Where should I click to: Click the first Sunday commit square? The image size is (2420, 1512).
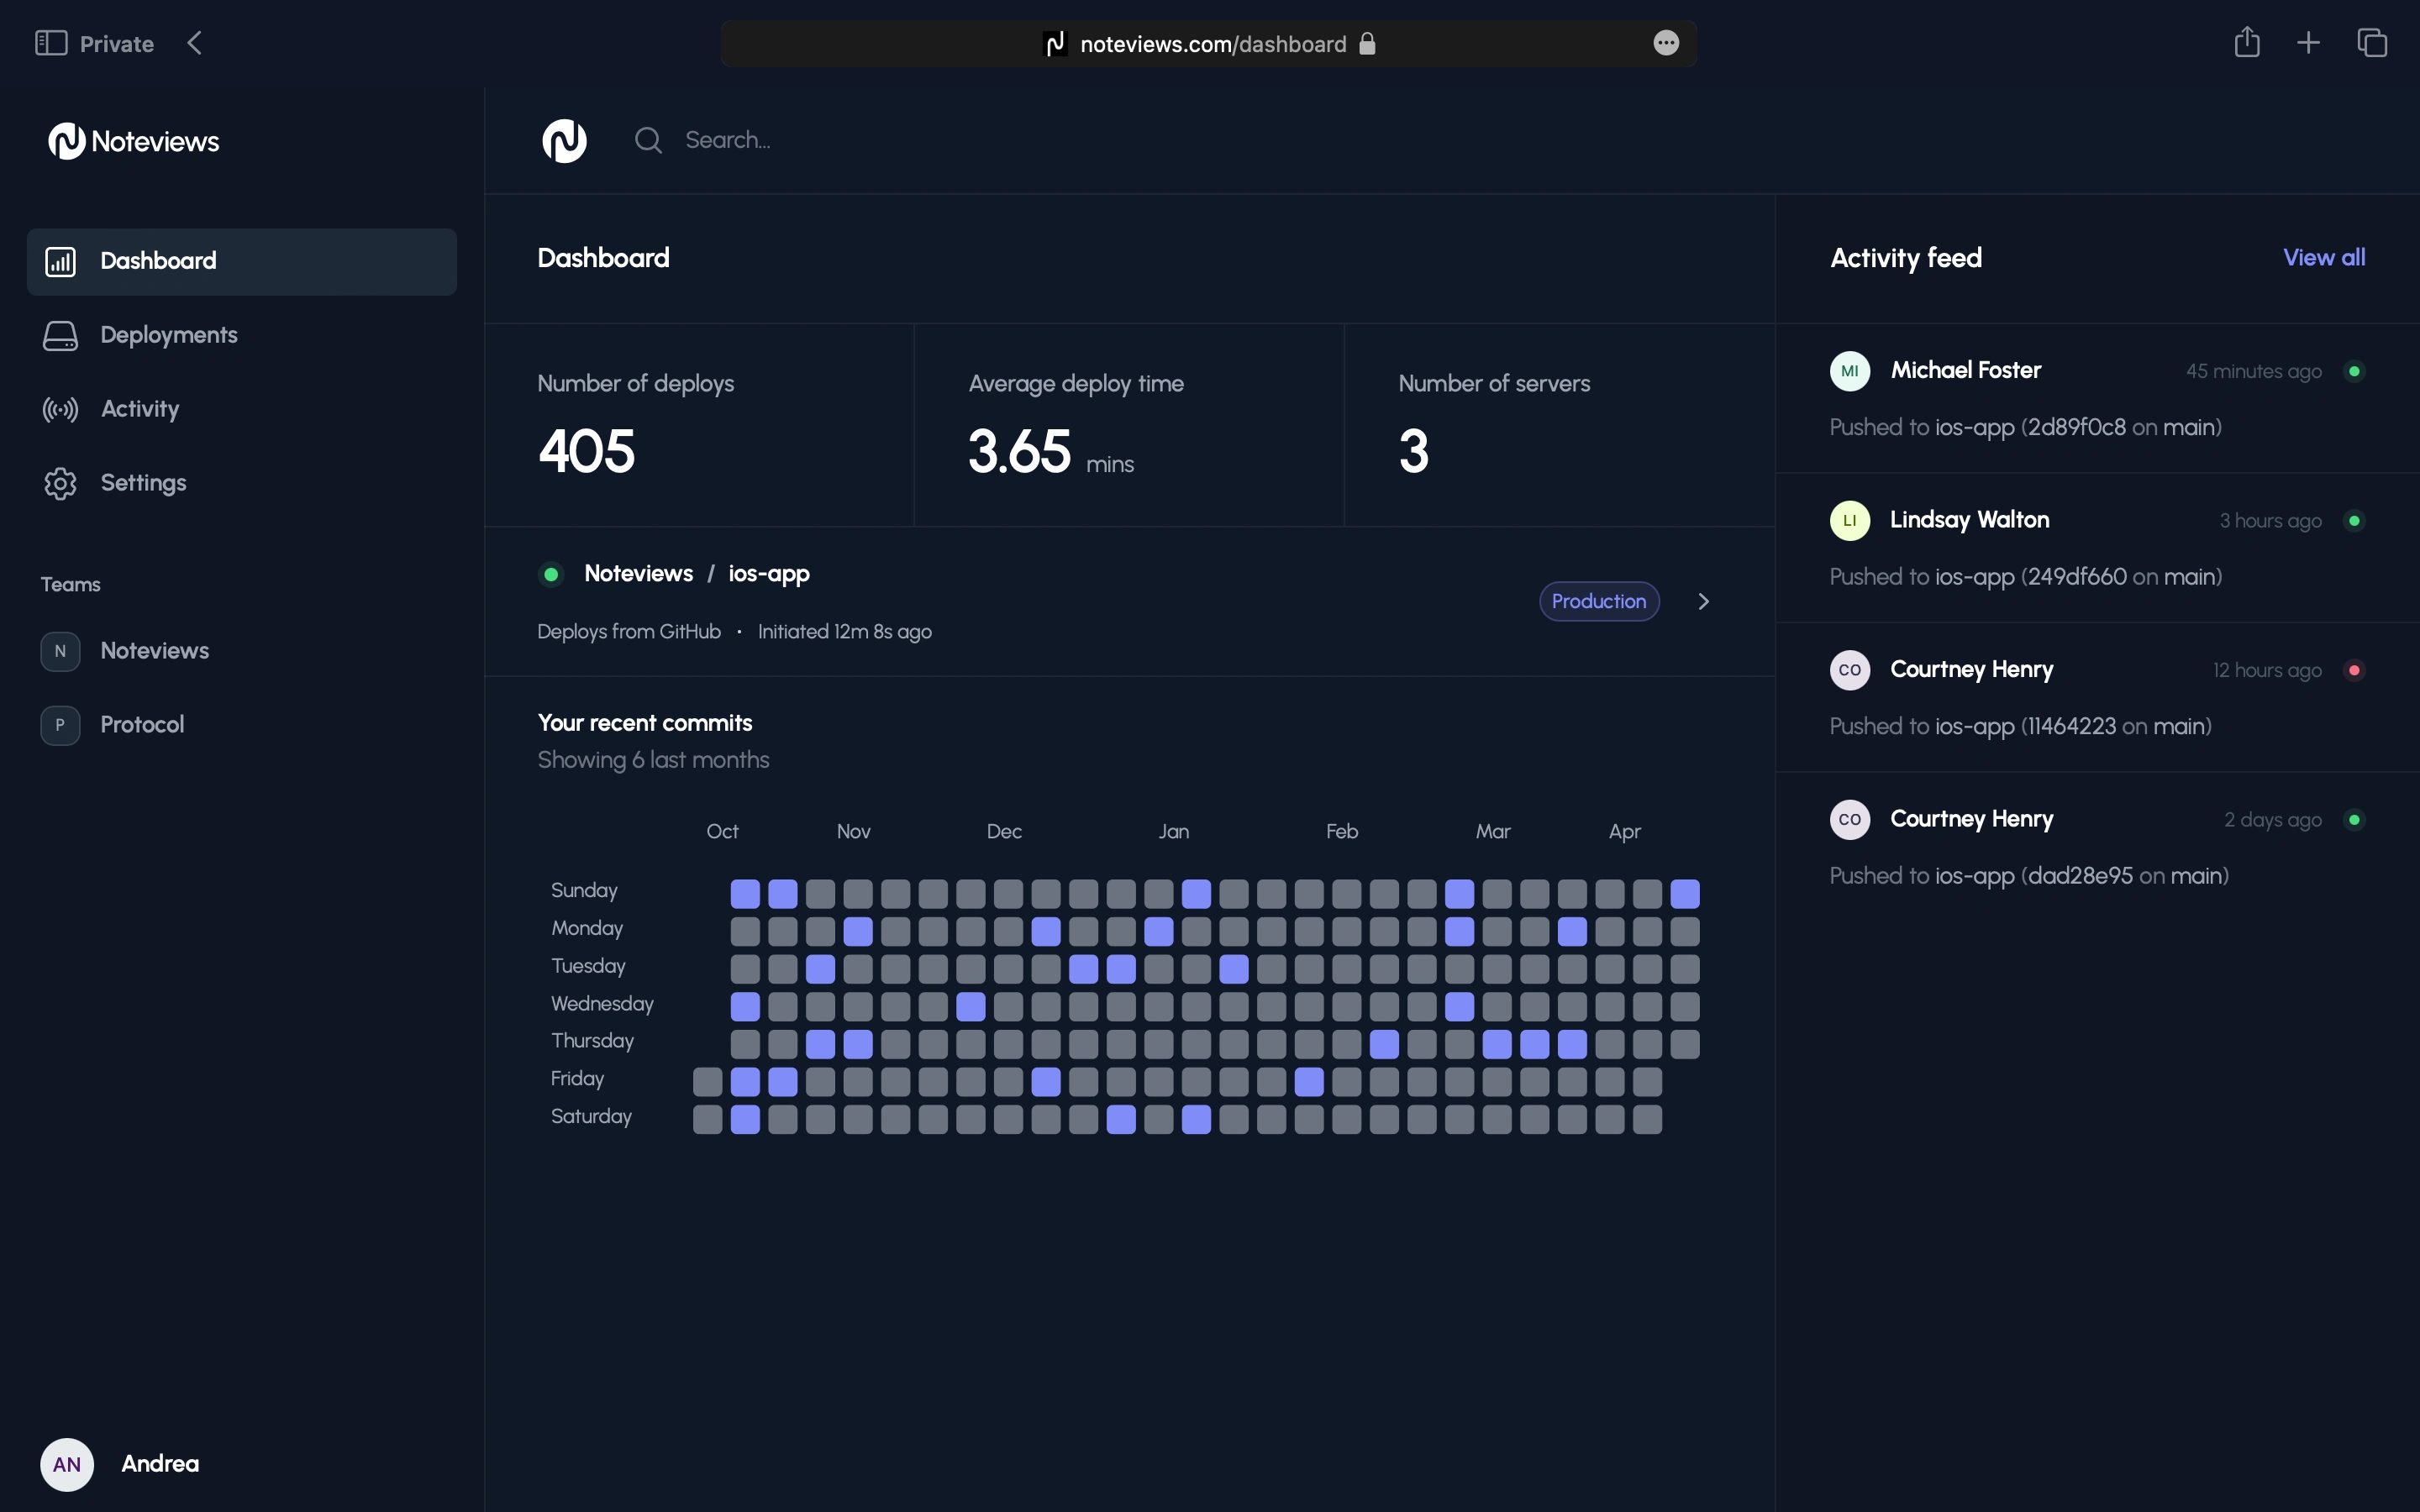745,893
